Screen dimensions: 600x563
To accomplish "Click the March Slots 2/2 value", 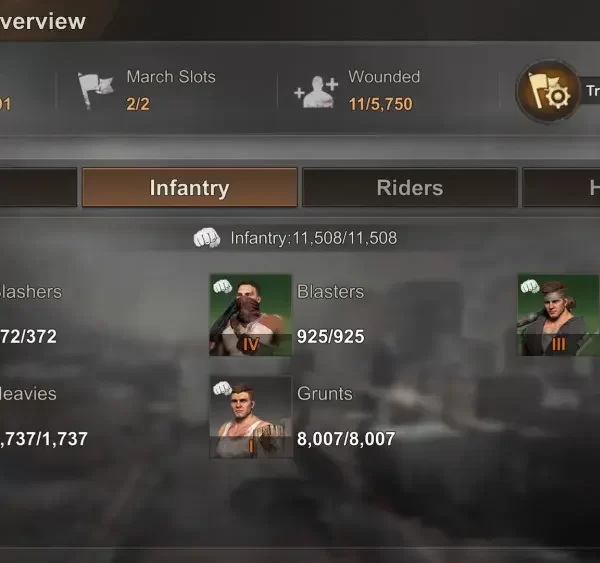I will point(138,104).
